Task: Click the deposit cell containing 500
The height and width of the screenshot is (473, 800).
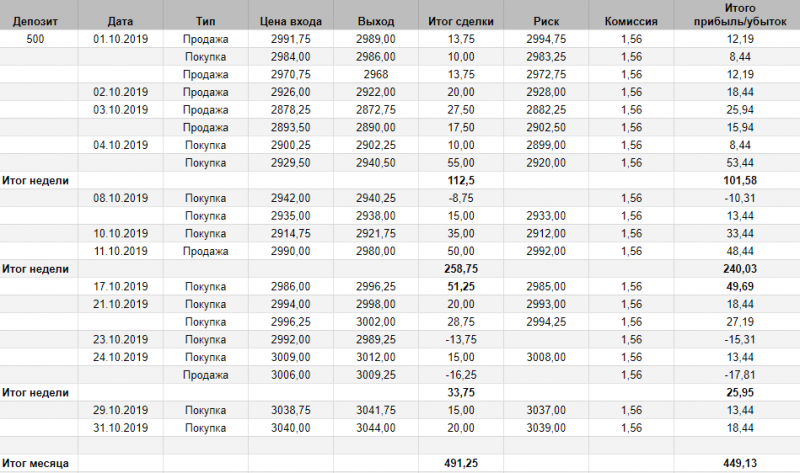Action: tap(35, 39)
